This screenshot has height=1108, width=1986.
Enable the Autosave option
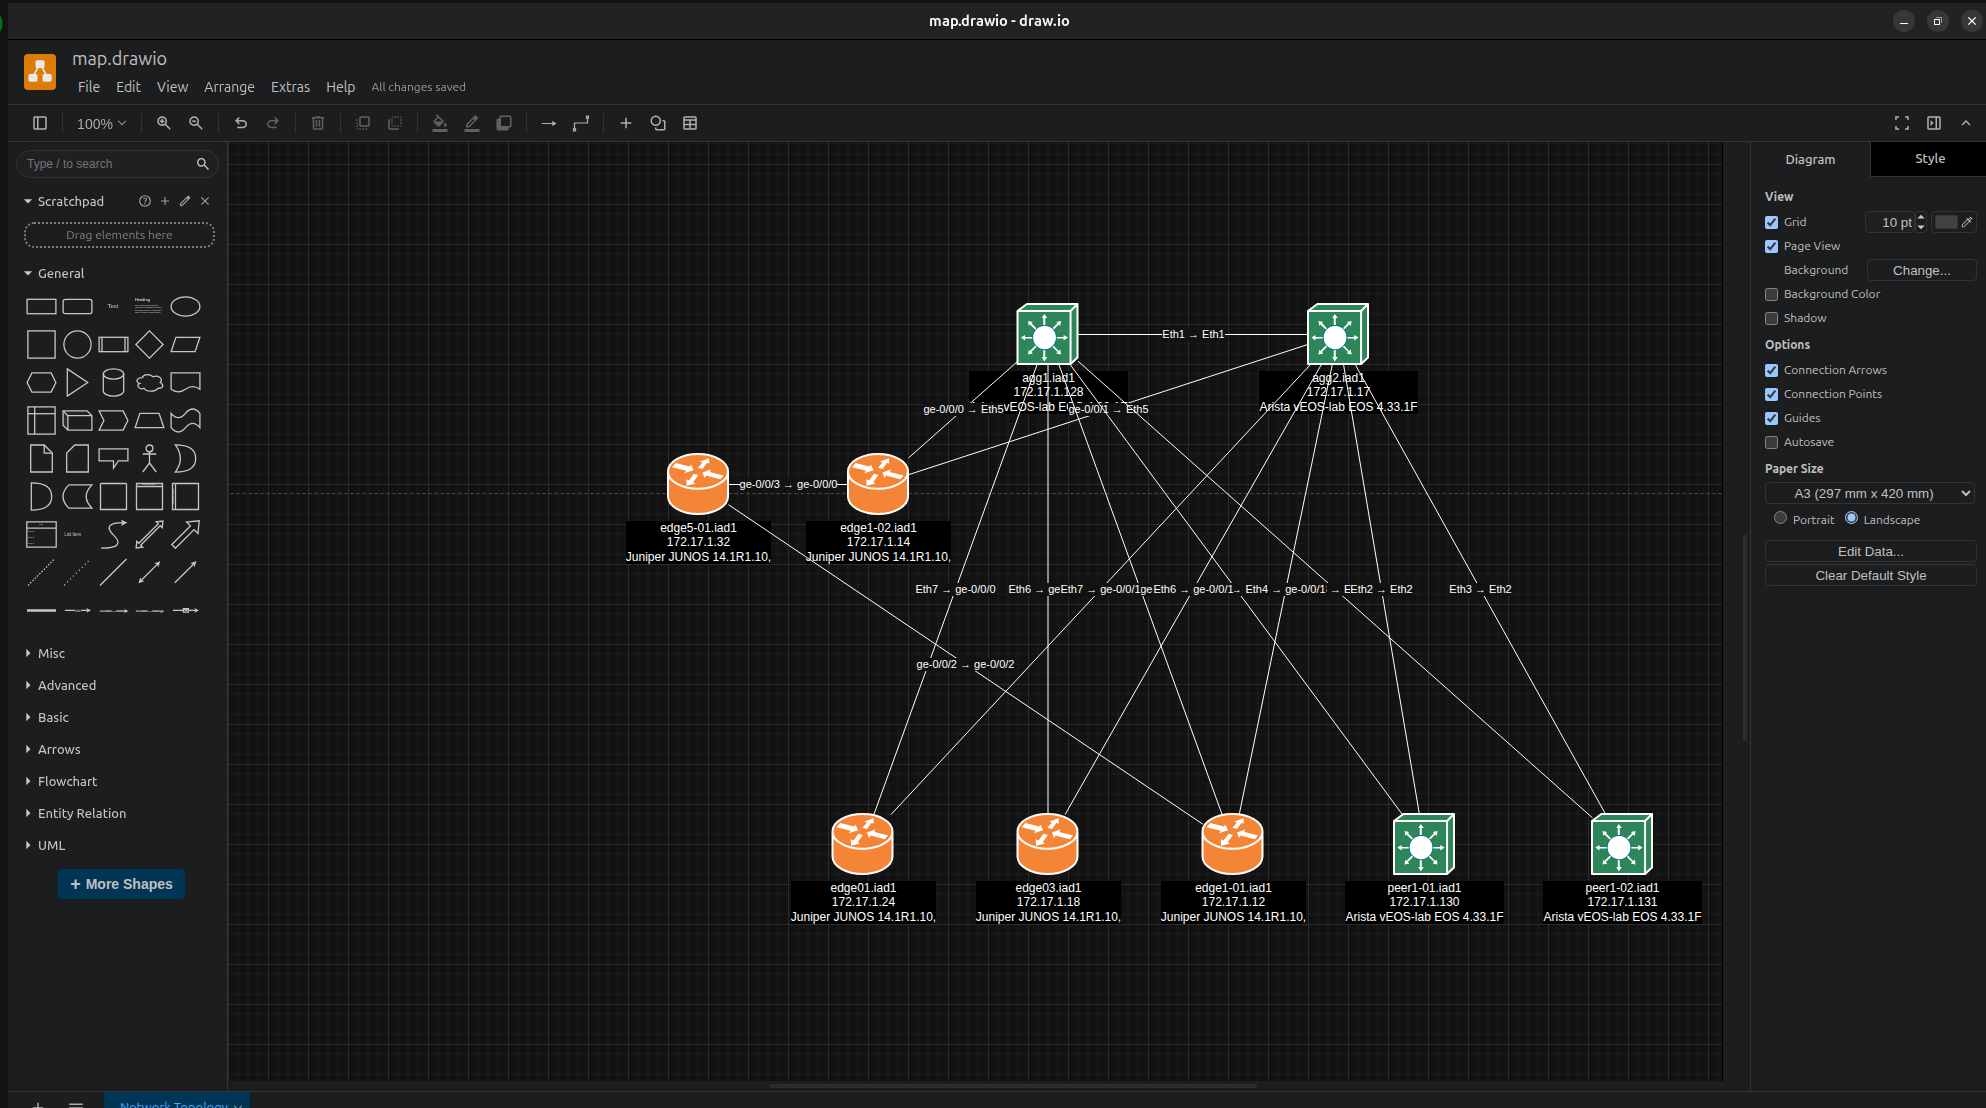click(x=1772, y=442)
